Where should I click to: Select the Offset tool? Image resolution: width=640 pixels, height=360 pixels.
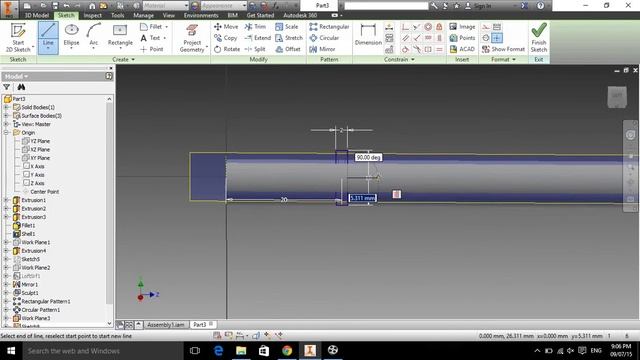(288, 49)
